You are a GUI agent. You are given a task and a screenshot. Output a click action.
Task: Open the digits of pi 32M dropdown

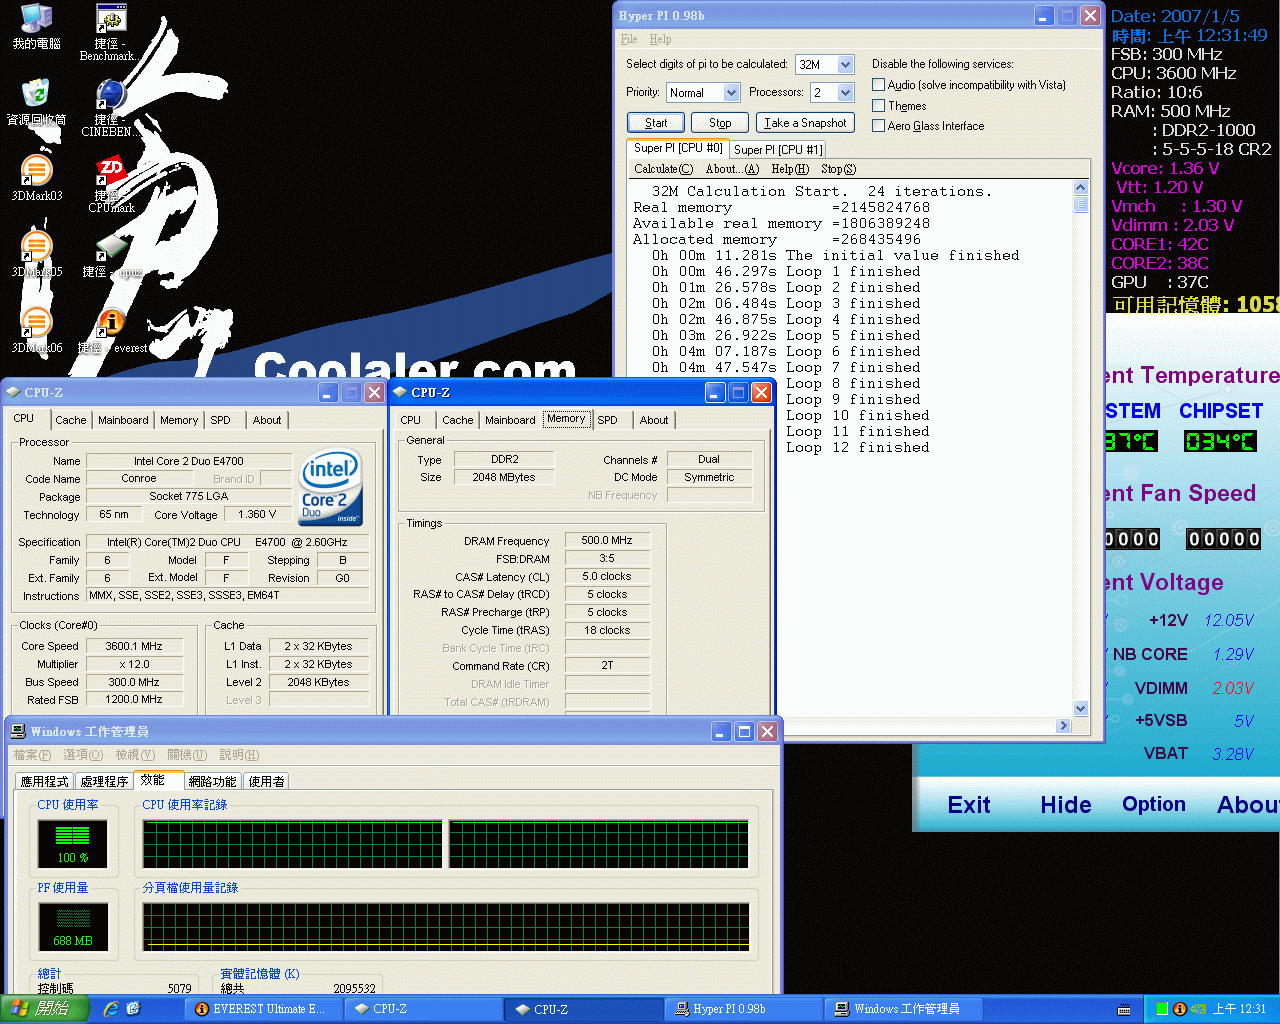[846, 64]
